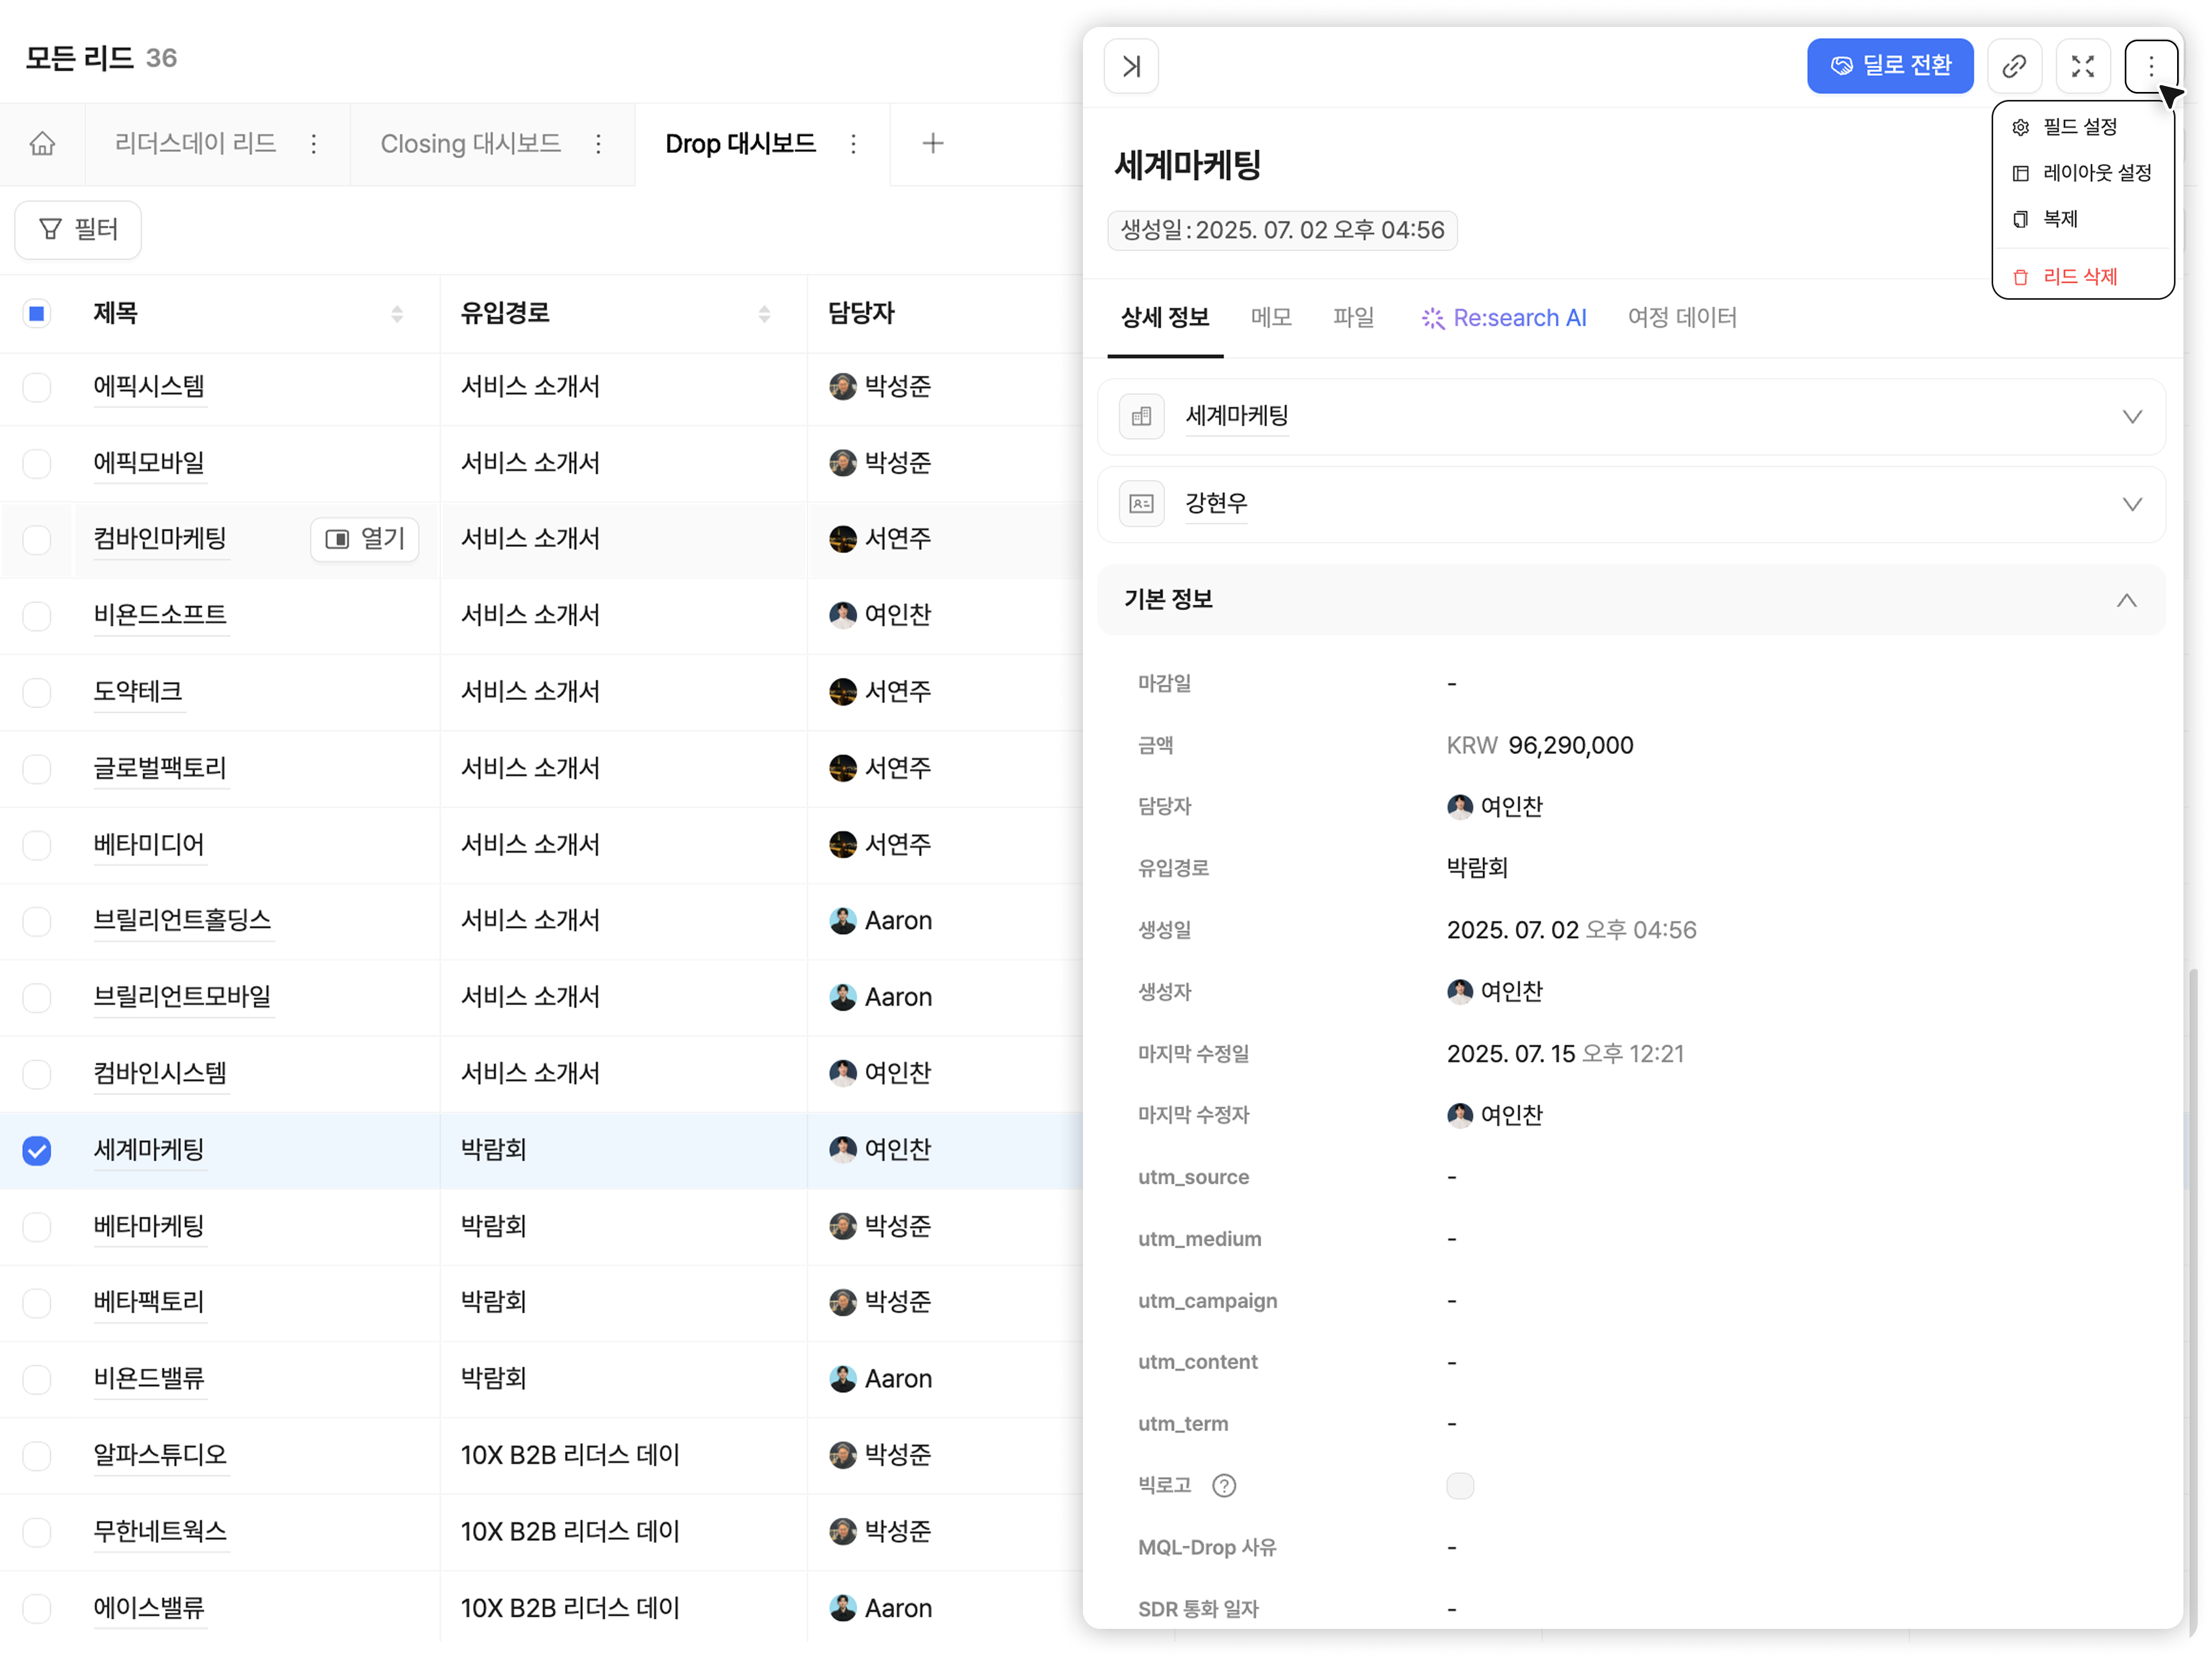Select 레이아웃 설정 menu item
2212x1659 pixels.
pos(2096,173)
